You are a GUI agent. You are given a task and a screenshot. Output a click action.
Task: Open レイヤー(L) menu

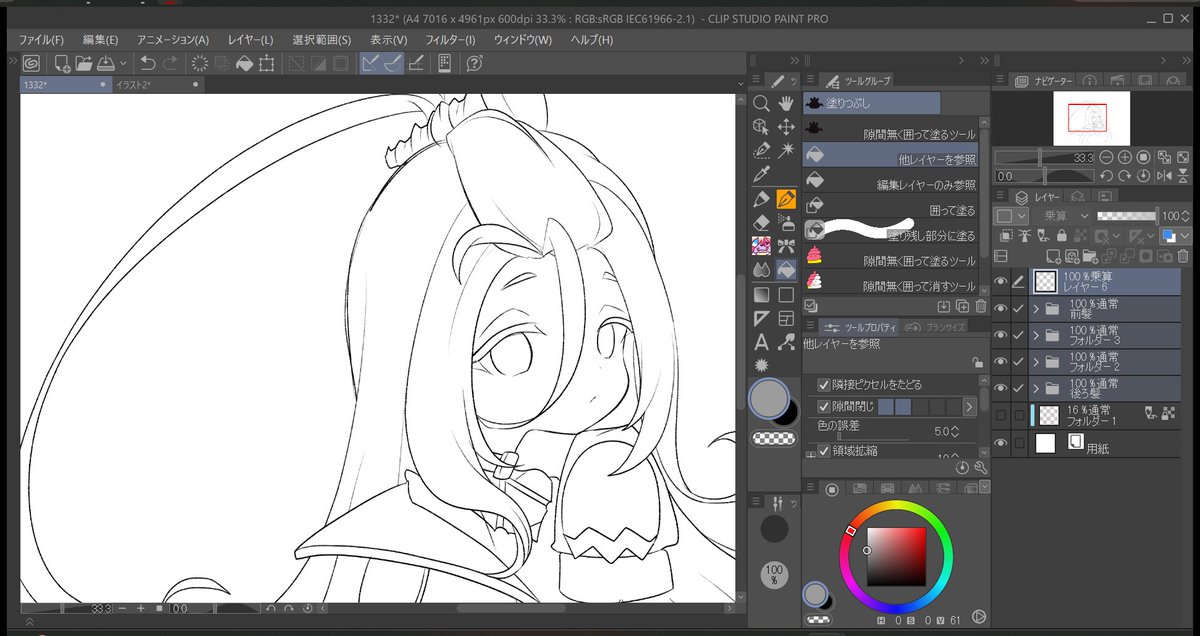coord(250,40)
